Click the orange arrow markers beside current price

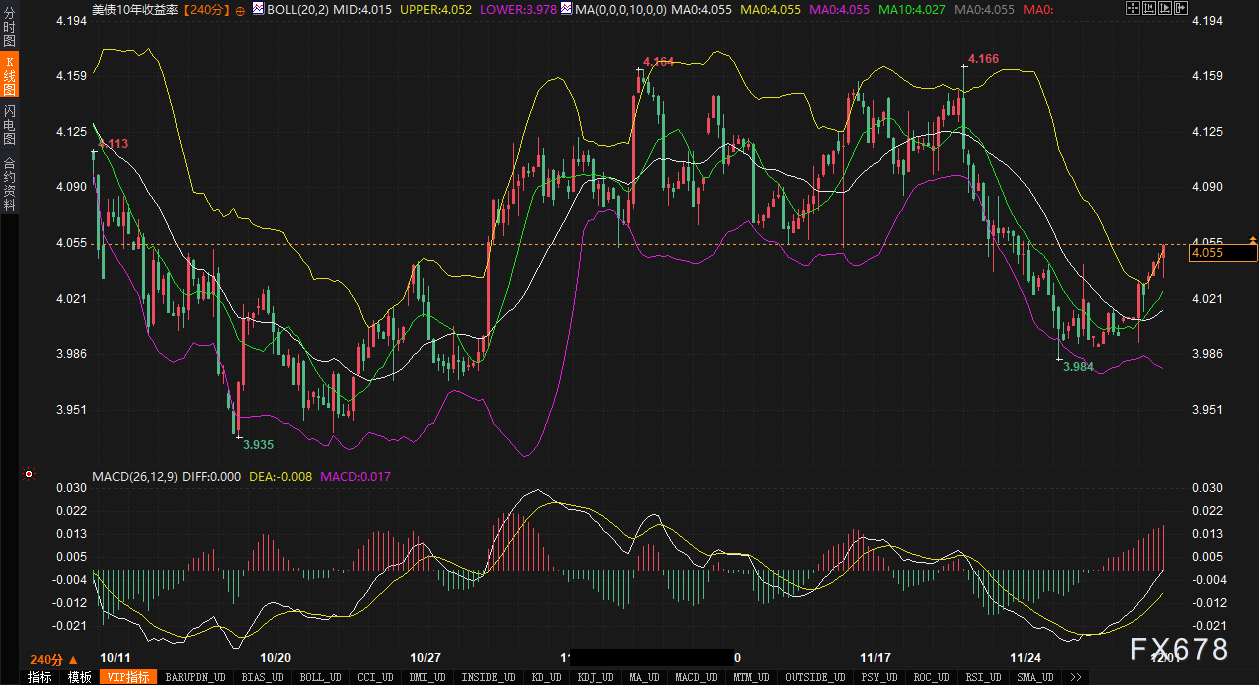click(1252, 240)
